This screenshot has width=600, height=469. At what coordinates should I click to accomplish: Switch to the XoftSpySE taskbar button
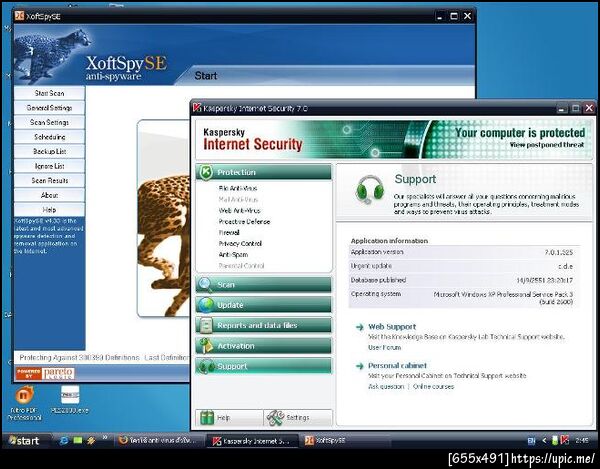point(344,441)
